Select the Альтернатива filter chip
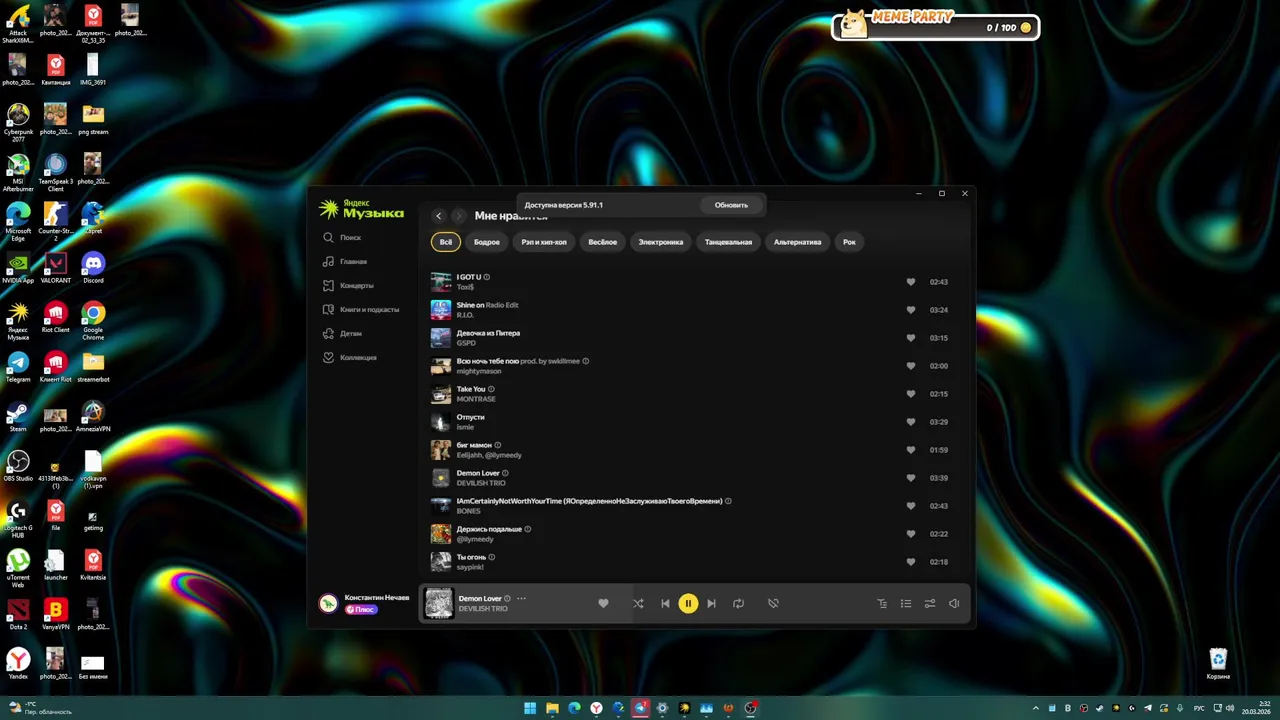The image size is (1280, 720). coord(797,242)
